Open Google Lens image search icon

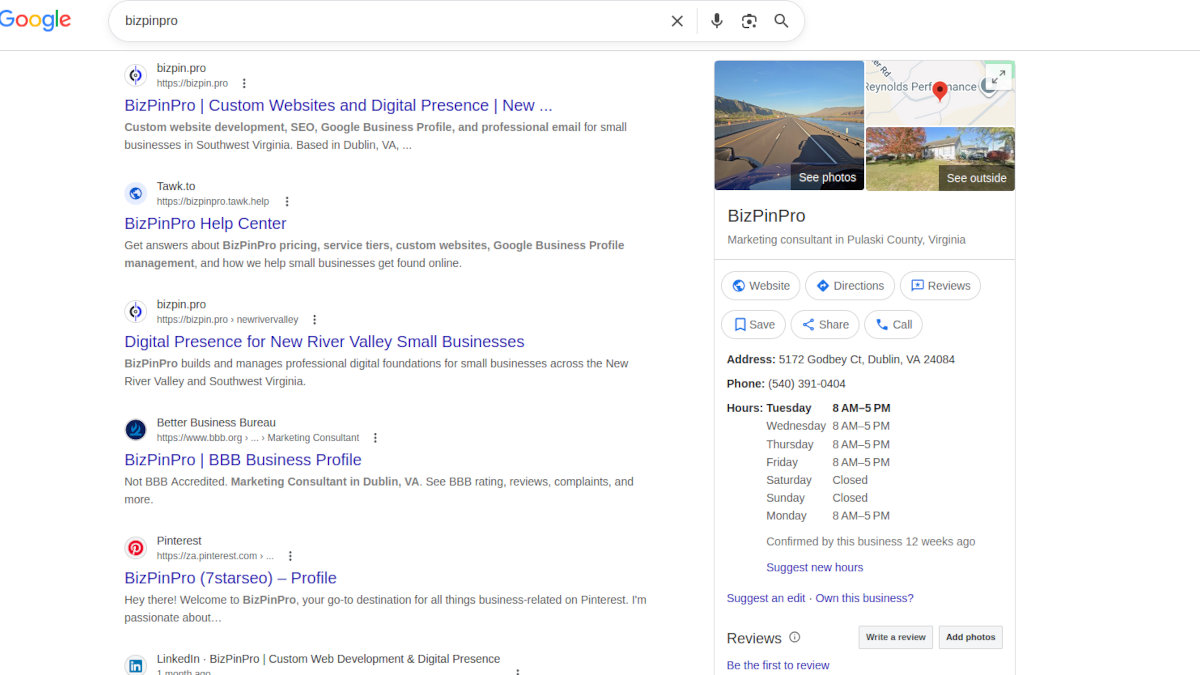click(x=749, y=21)
